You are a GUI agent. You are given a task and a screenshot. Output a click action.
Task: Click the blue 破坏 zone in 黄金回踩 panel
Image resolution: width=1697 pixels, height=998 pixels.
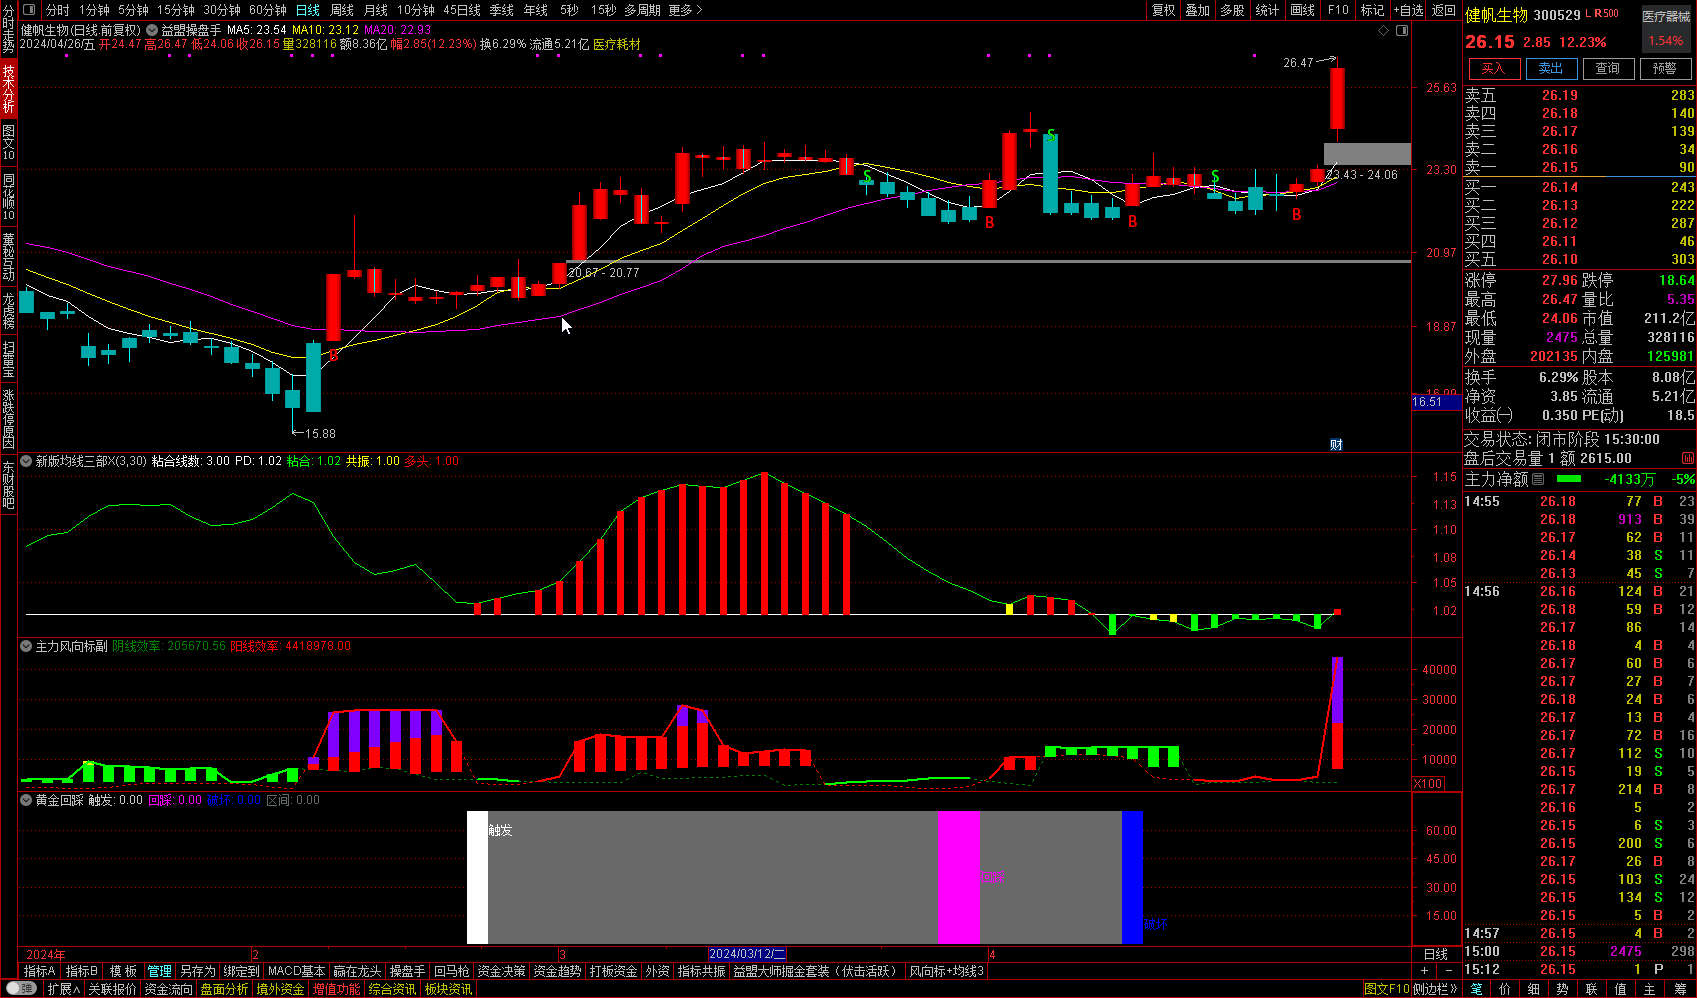1132,877
